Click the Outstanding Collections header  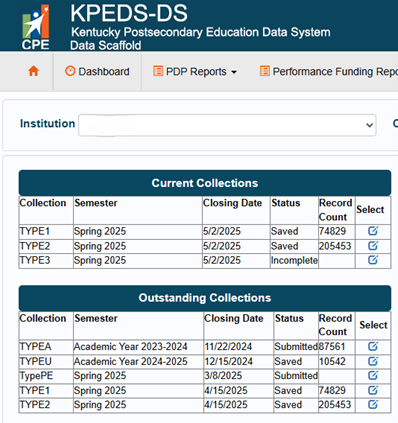[x=205, y=298]
